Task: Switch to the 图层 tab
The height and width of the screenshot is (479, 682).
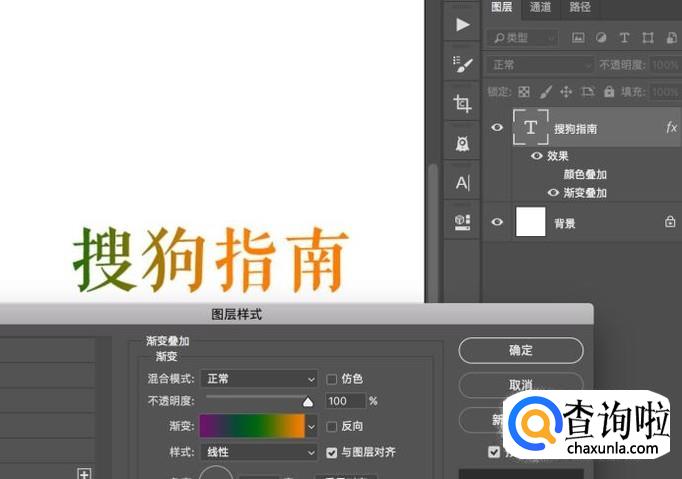Action: pyautogui.click(x=501, y=7)
